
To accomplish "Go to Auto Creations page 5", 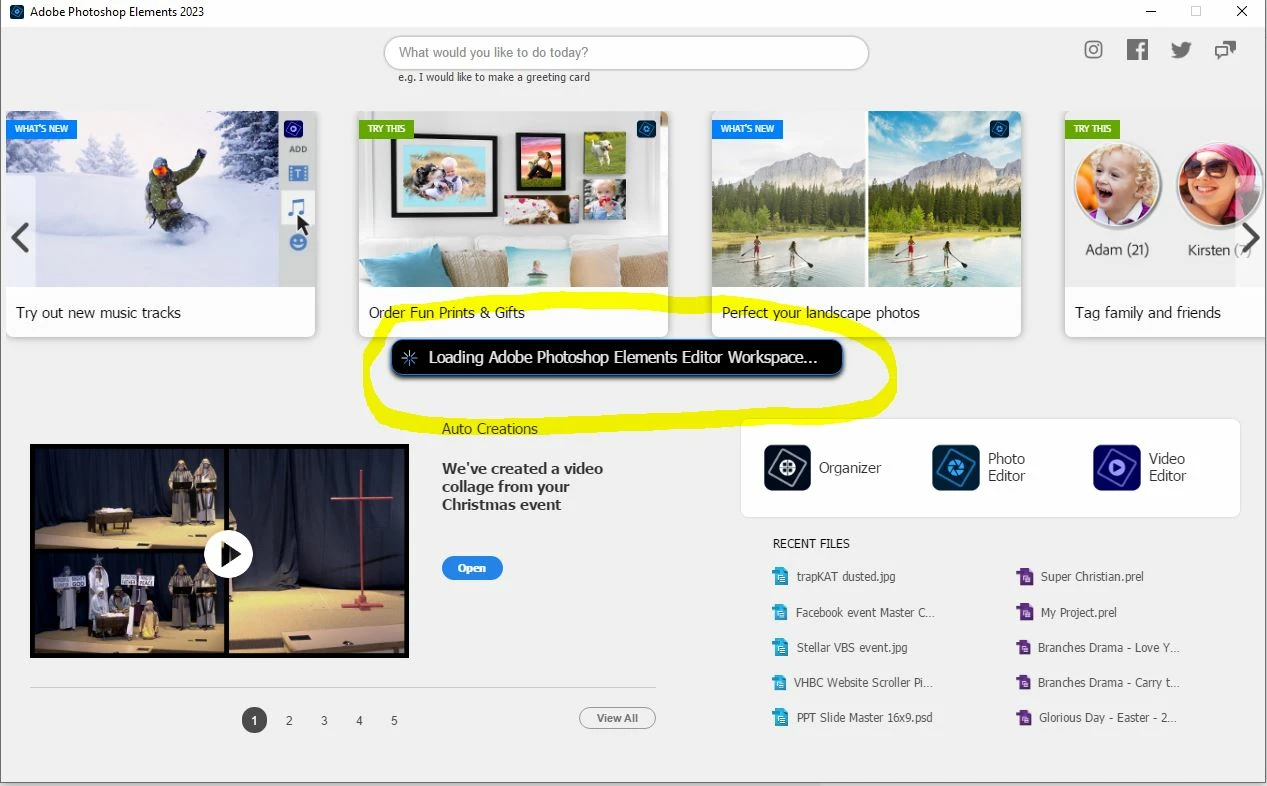I will coord(394,720).
